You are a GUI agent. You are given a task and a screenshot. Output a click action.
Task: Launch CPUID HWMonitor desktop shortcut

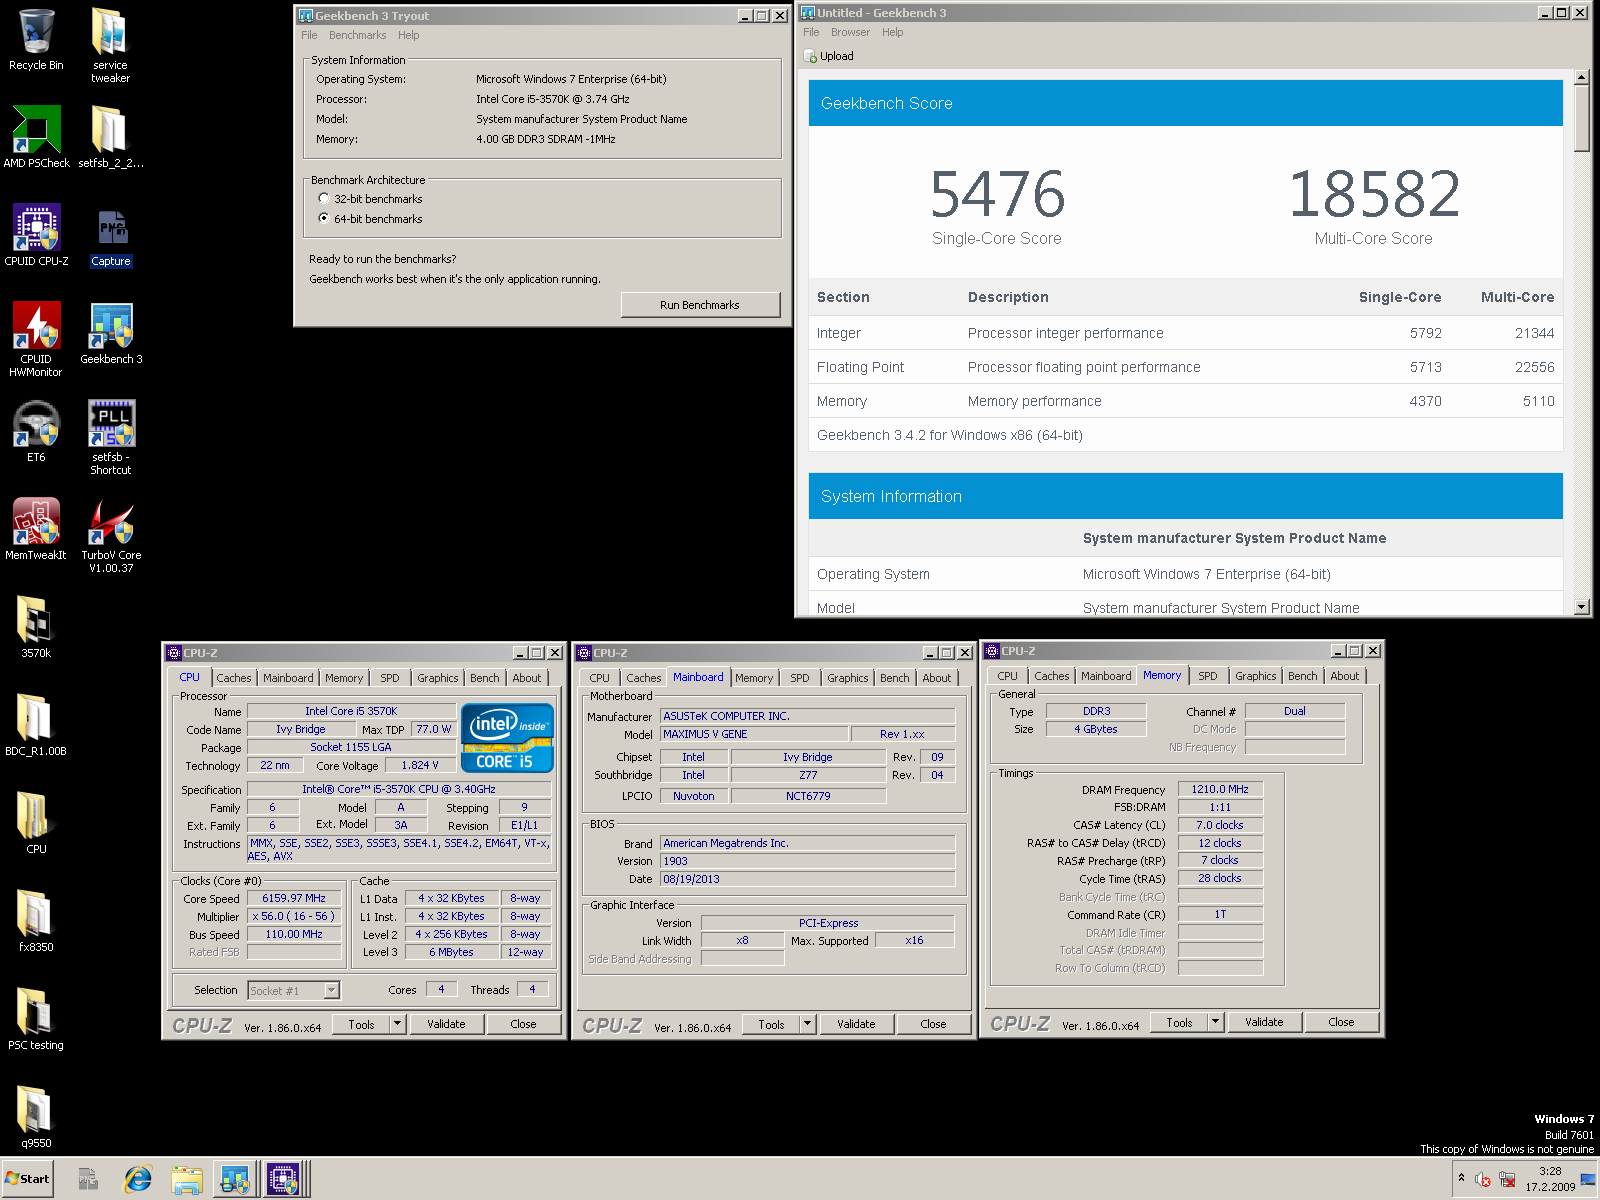[36, 340]
